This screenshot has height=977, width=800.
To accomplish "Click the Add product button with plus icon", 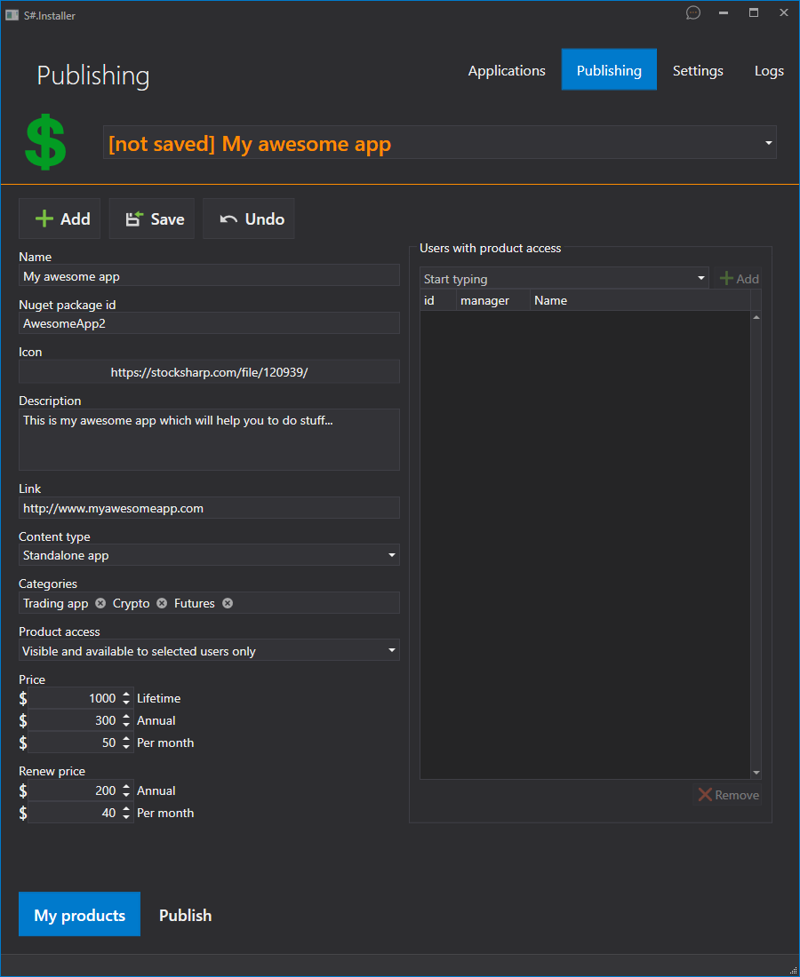I will click(61, 219).
